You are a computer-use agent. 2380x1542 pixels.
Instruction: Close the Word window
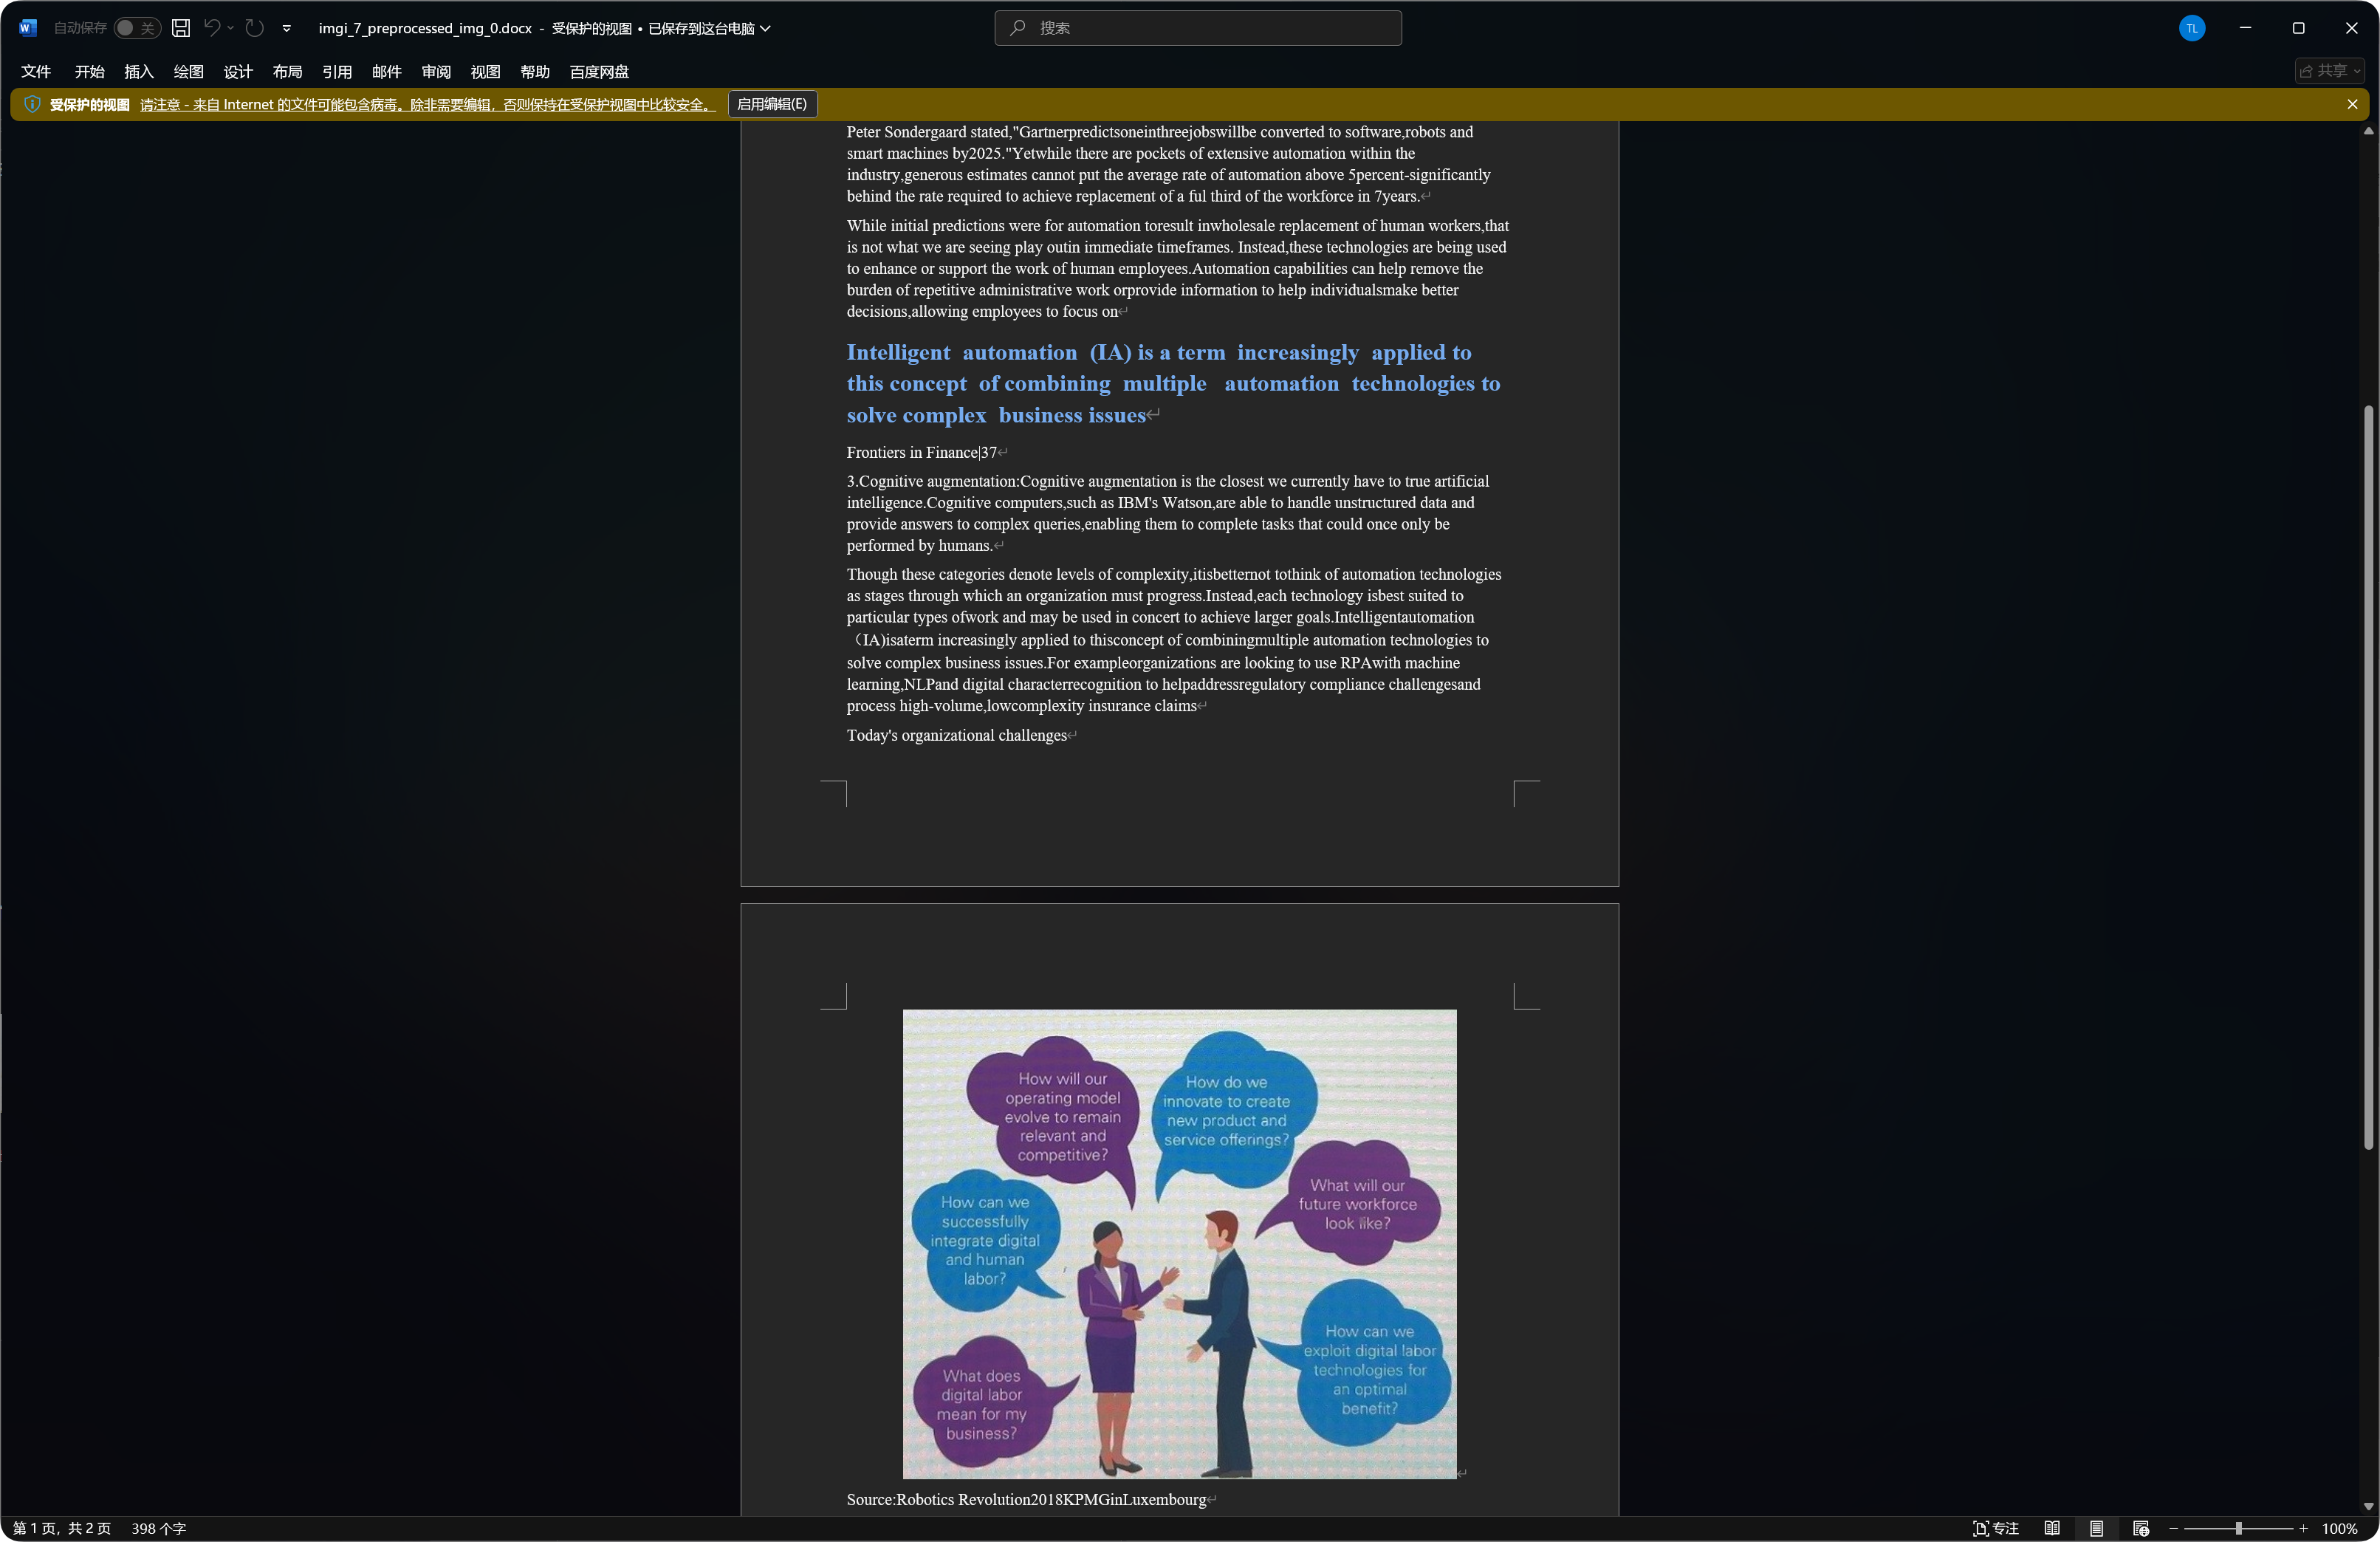[x=2351, y=28]
